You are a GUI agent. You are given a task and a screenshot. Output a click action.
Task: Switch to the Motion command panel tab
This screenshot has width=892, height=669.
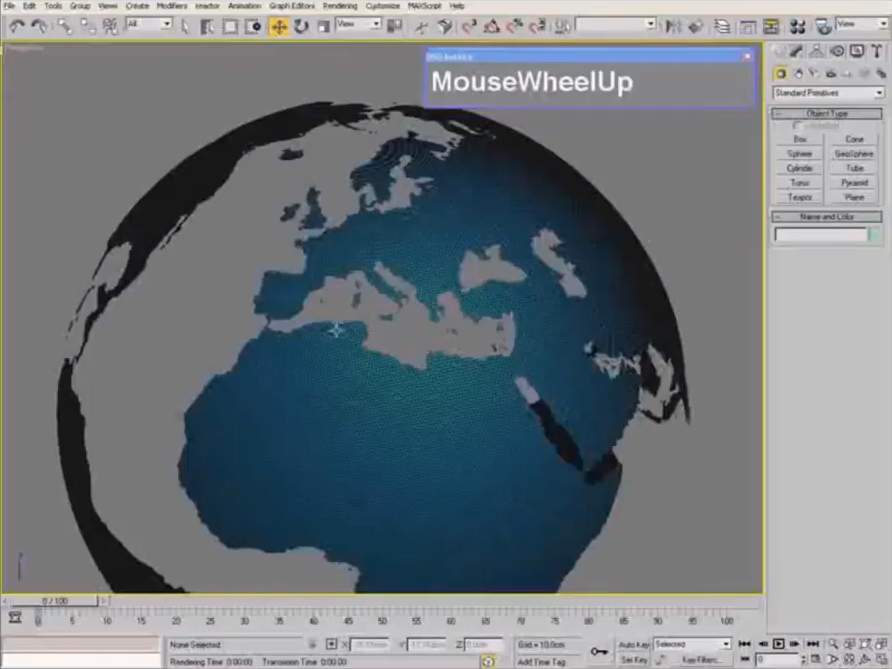pyautogui.click(x=837, y=52)
